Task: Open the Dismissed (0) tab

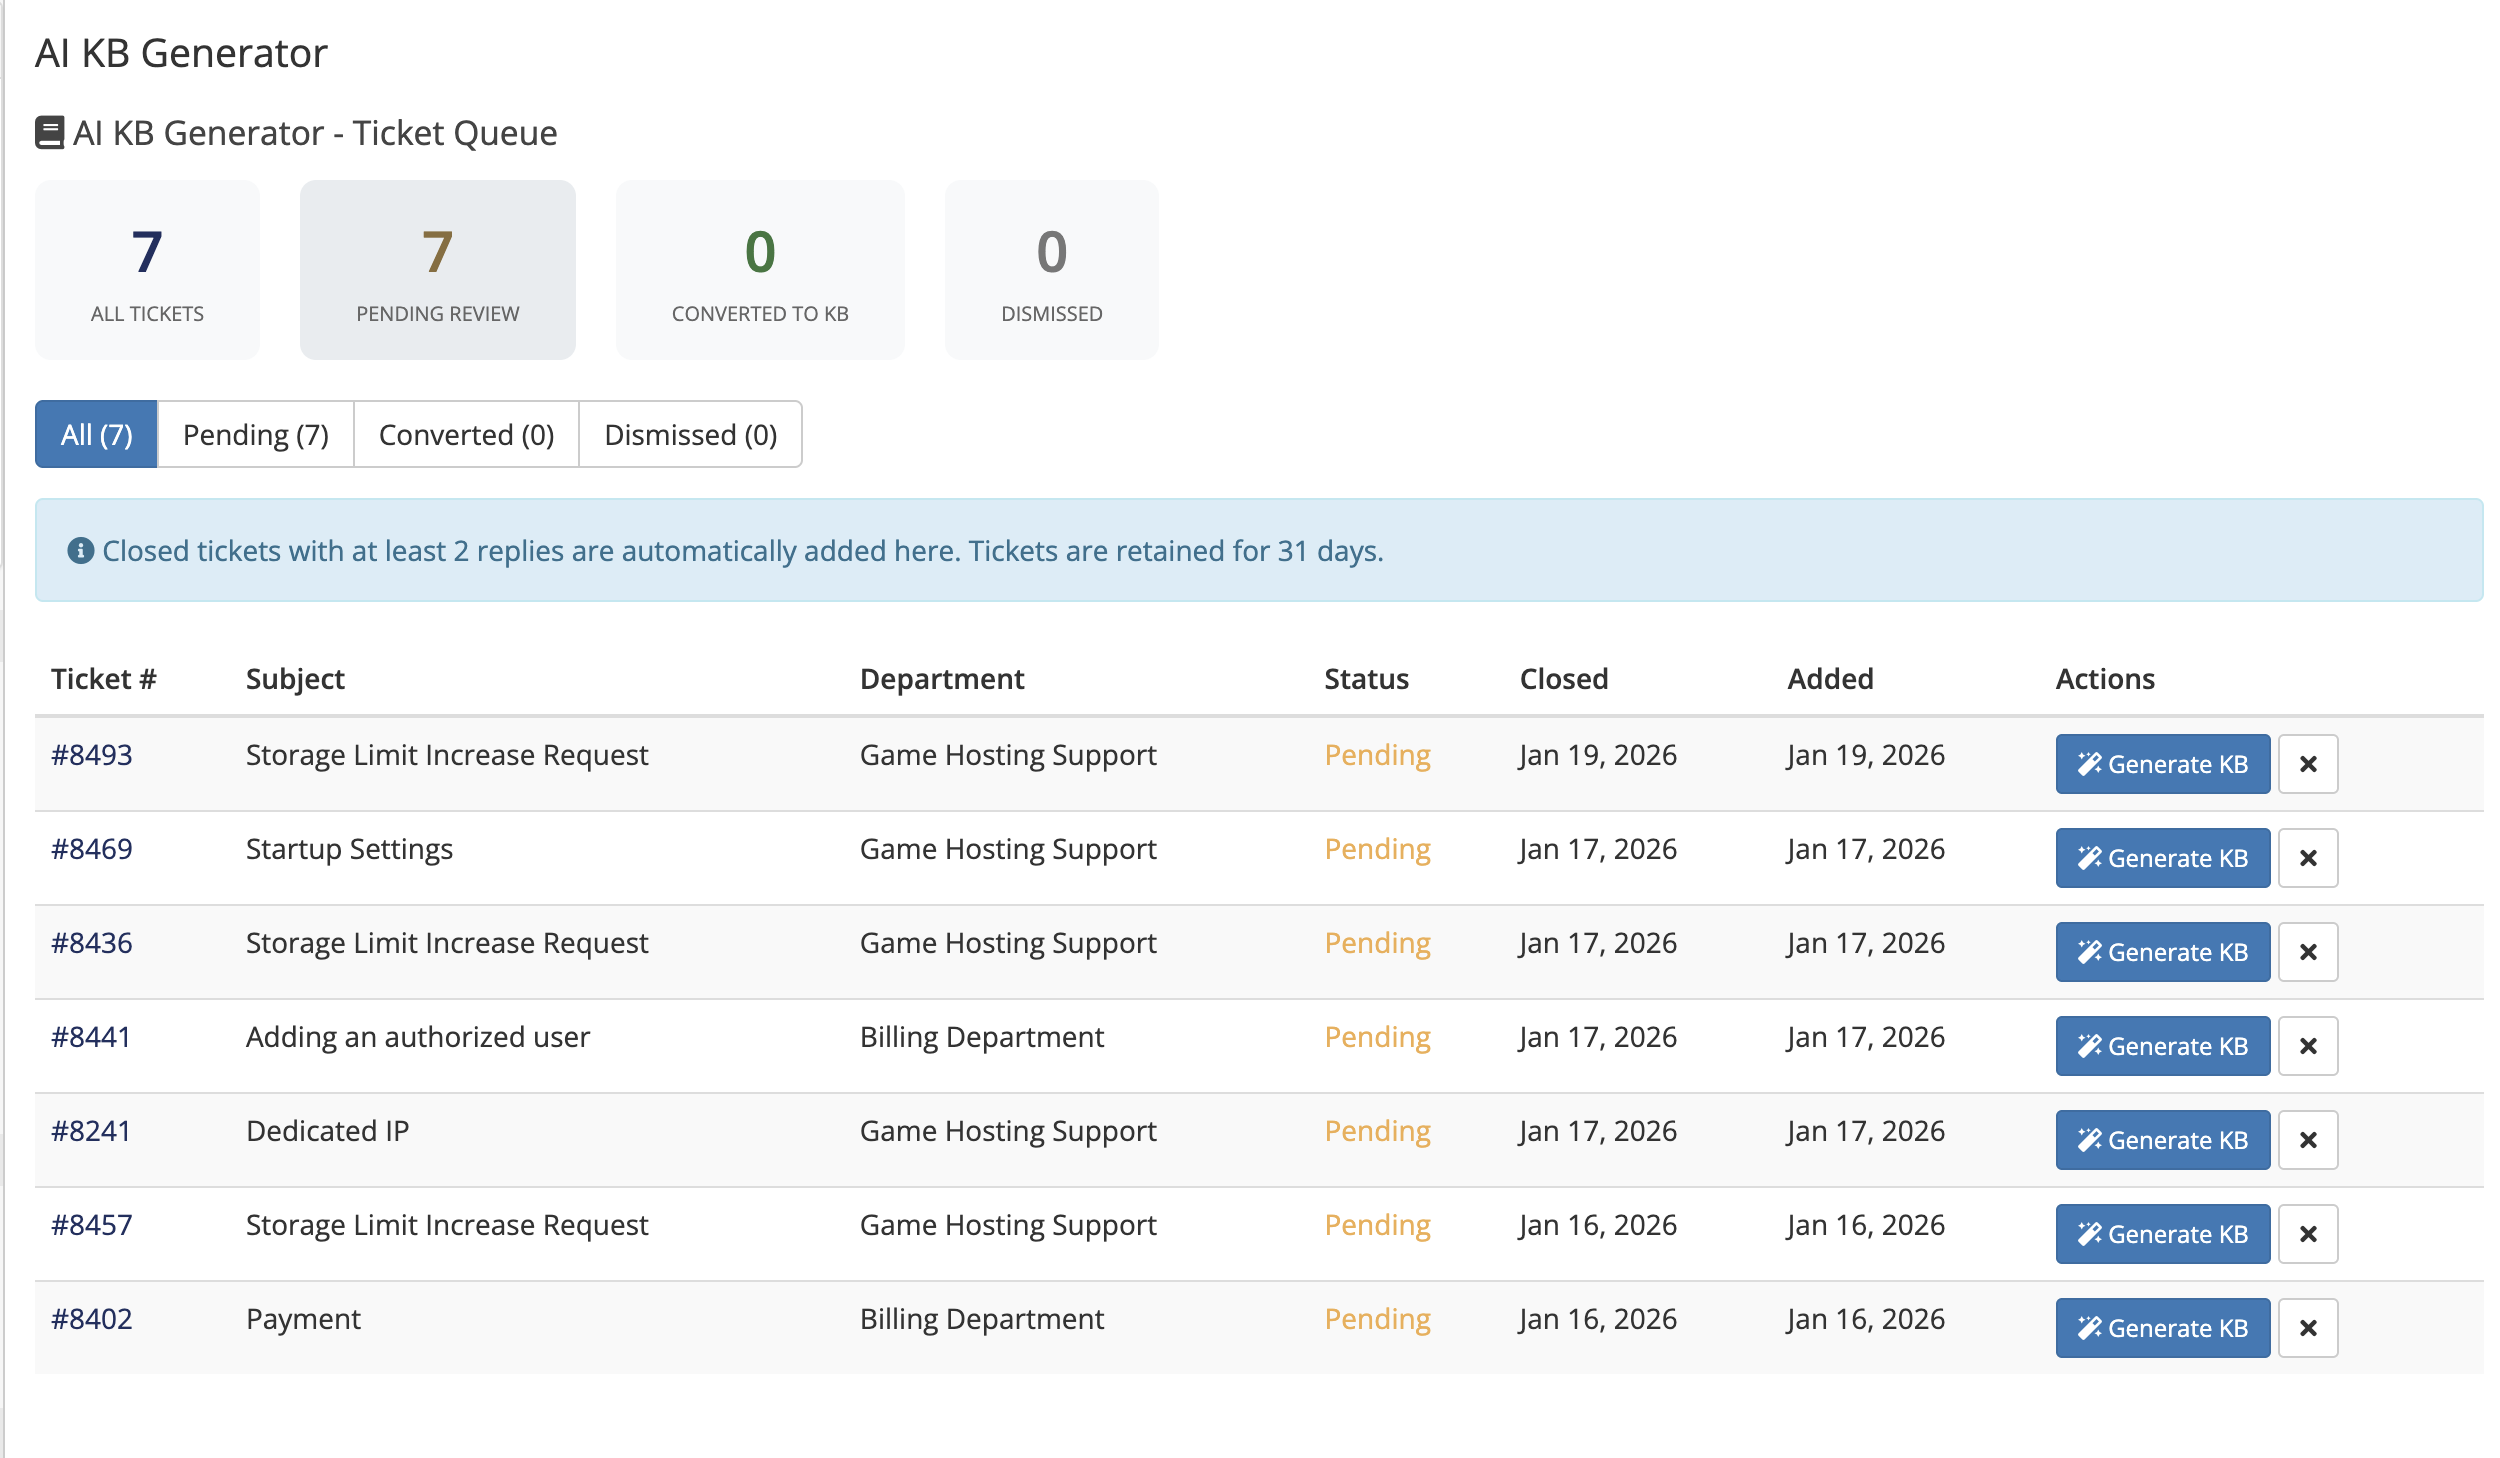Action: pyautogui.click(x=690, y=435)
